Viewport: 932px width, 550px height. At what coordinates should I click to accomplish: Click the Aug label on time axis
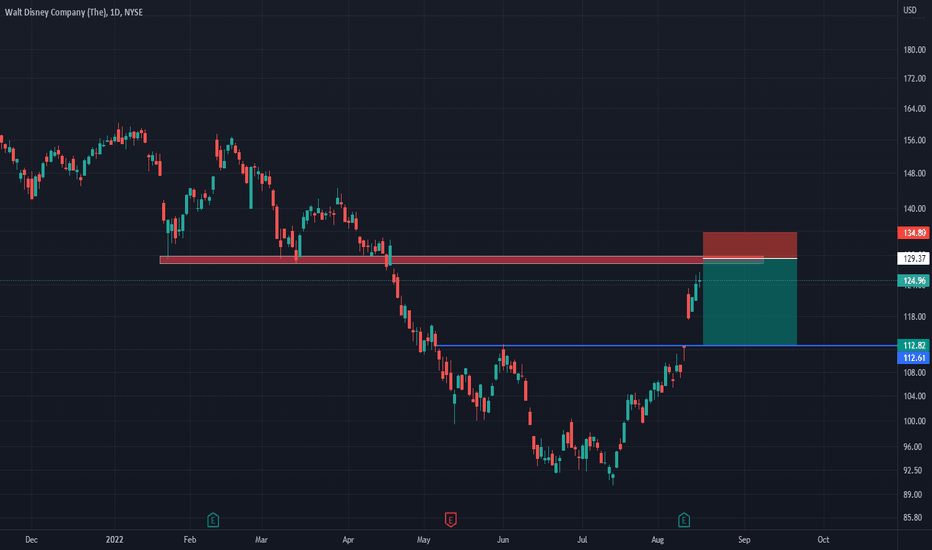point(657,540)
